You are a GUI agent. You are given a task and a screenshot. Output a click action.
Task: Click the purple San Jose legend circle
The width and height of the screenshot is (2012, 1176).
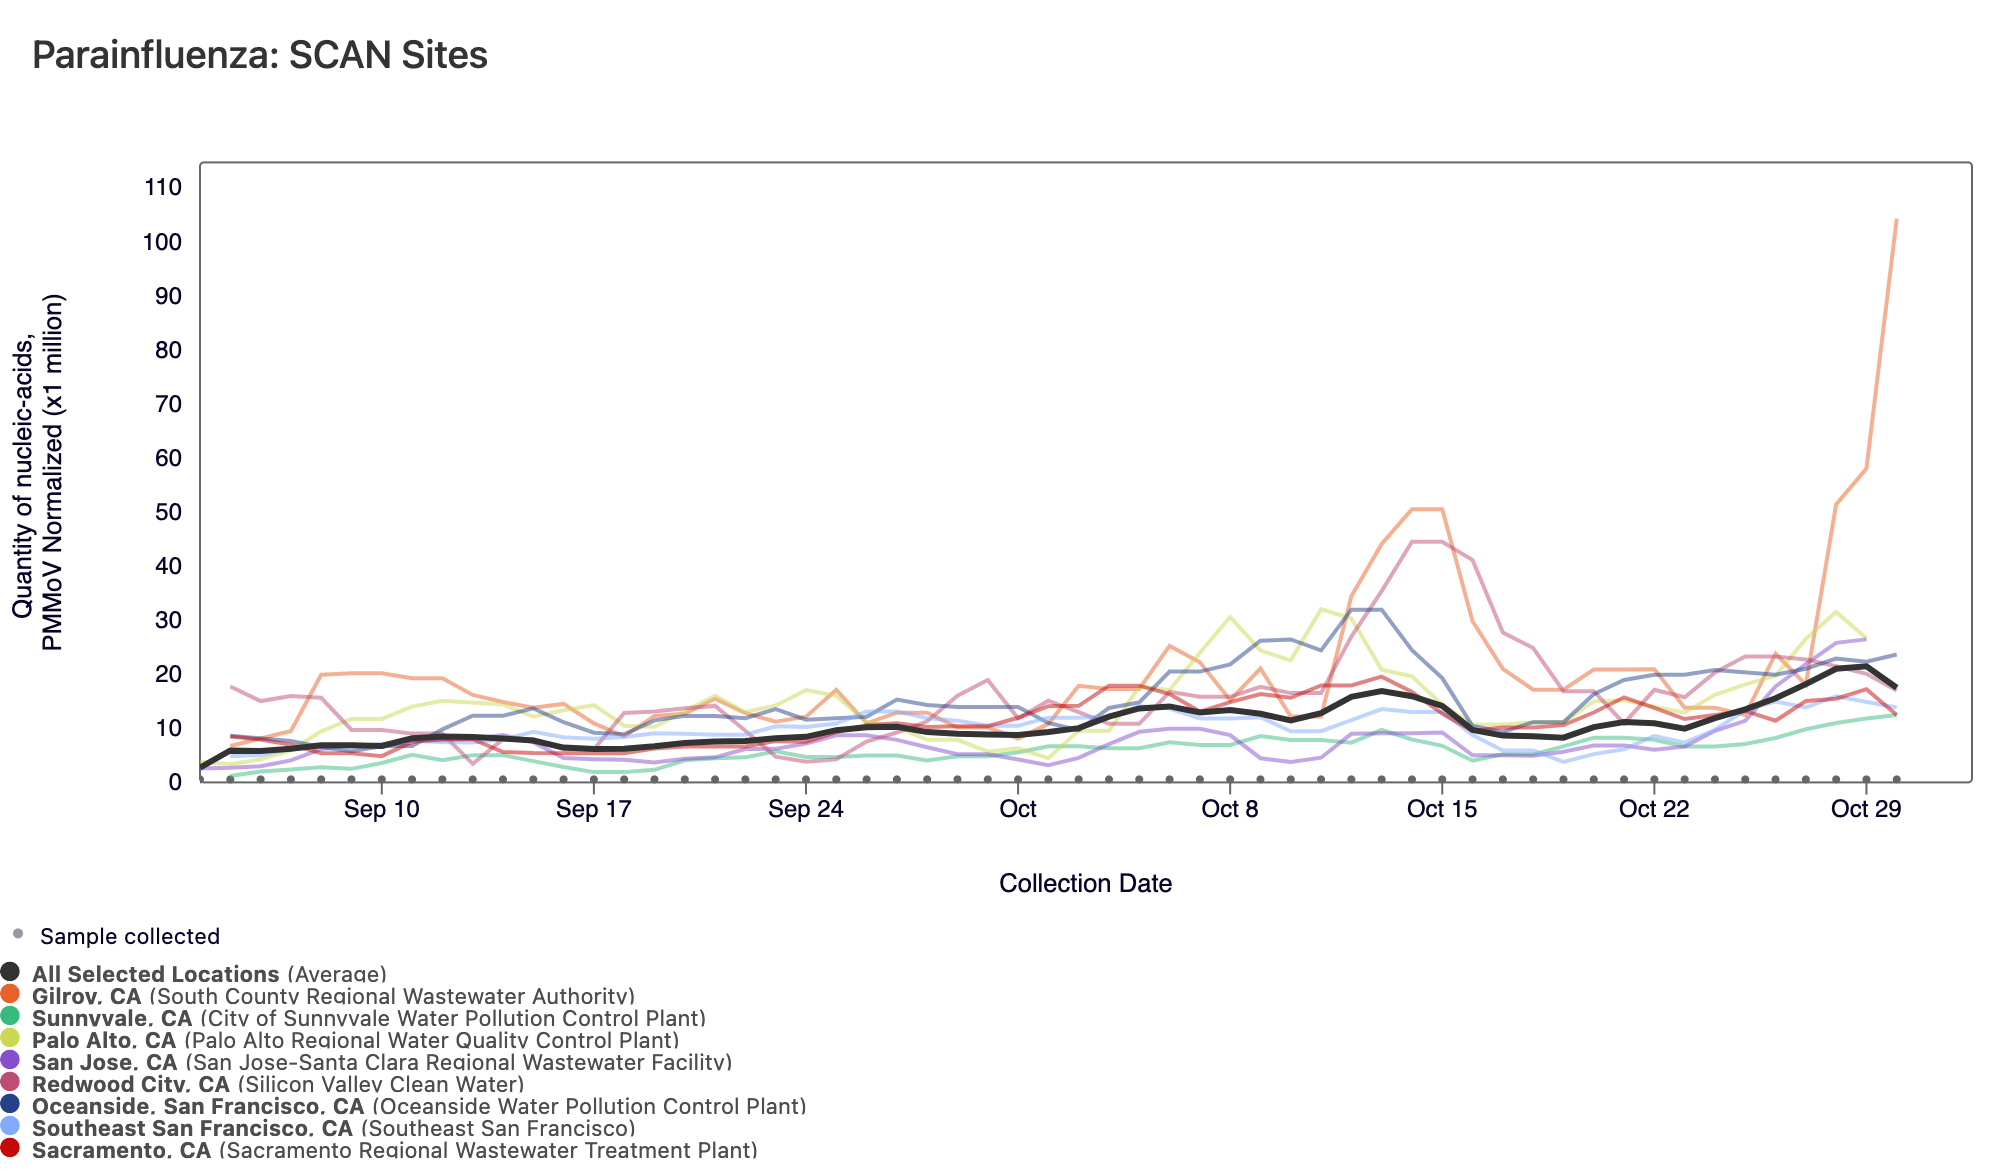point(10,1060)
